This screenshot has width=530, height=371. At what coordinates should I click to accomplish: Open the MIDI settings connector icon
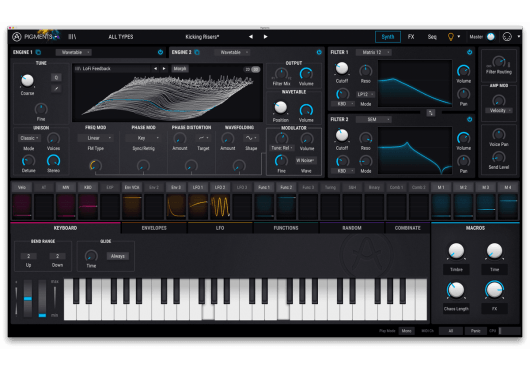pos(507,36)
